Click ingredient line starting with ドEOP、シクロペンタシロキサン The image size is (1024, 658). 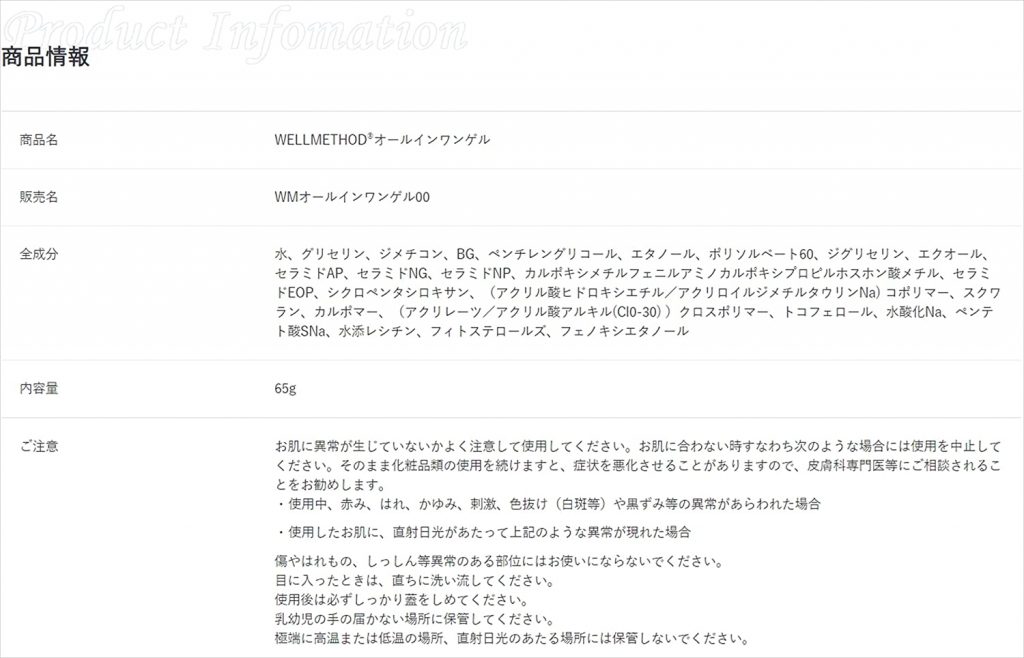pos(637,292)
